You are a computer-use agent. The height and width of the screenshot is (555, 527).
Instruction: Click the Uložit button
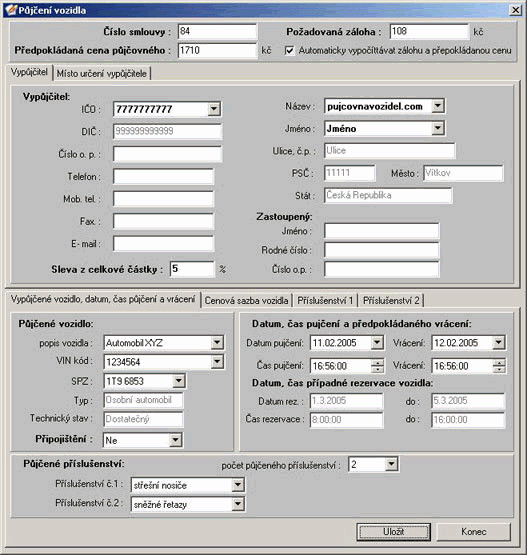point(393,532)
